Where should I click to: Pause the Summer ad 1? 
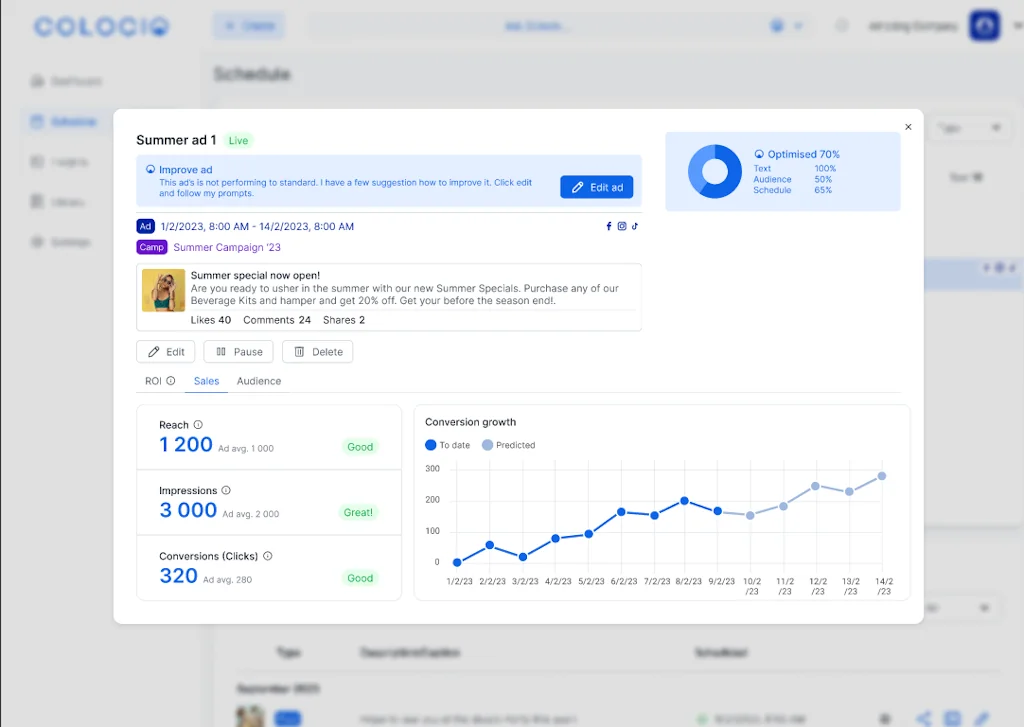pos(238,352)
